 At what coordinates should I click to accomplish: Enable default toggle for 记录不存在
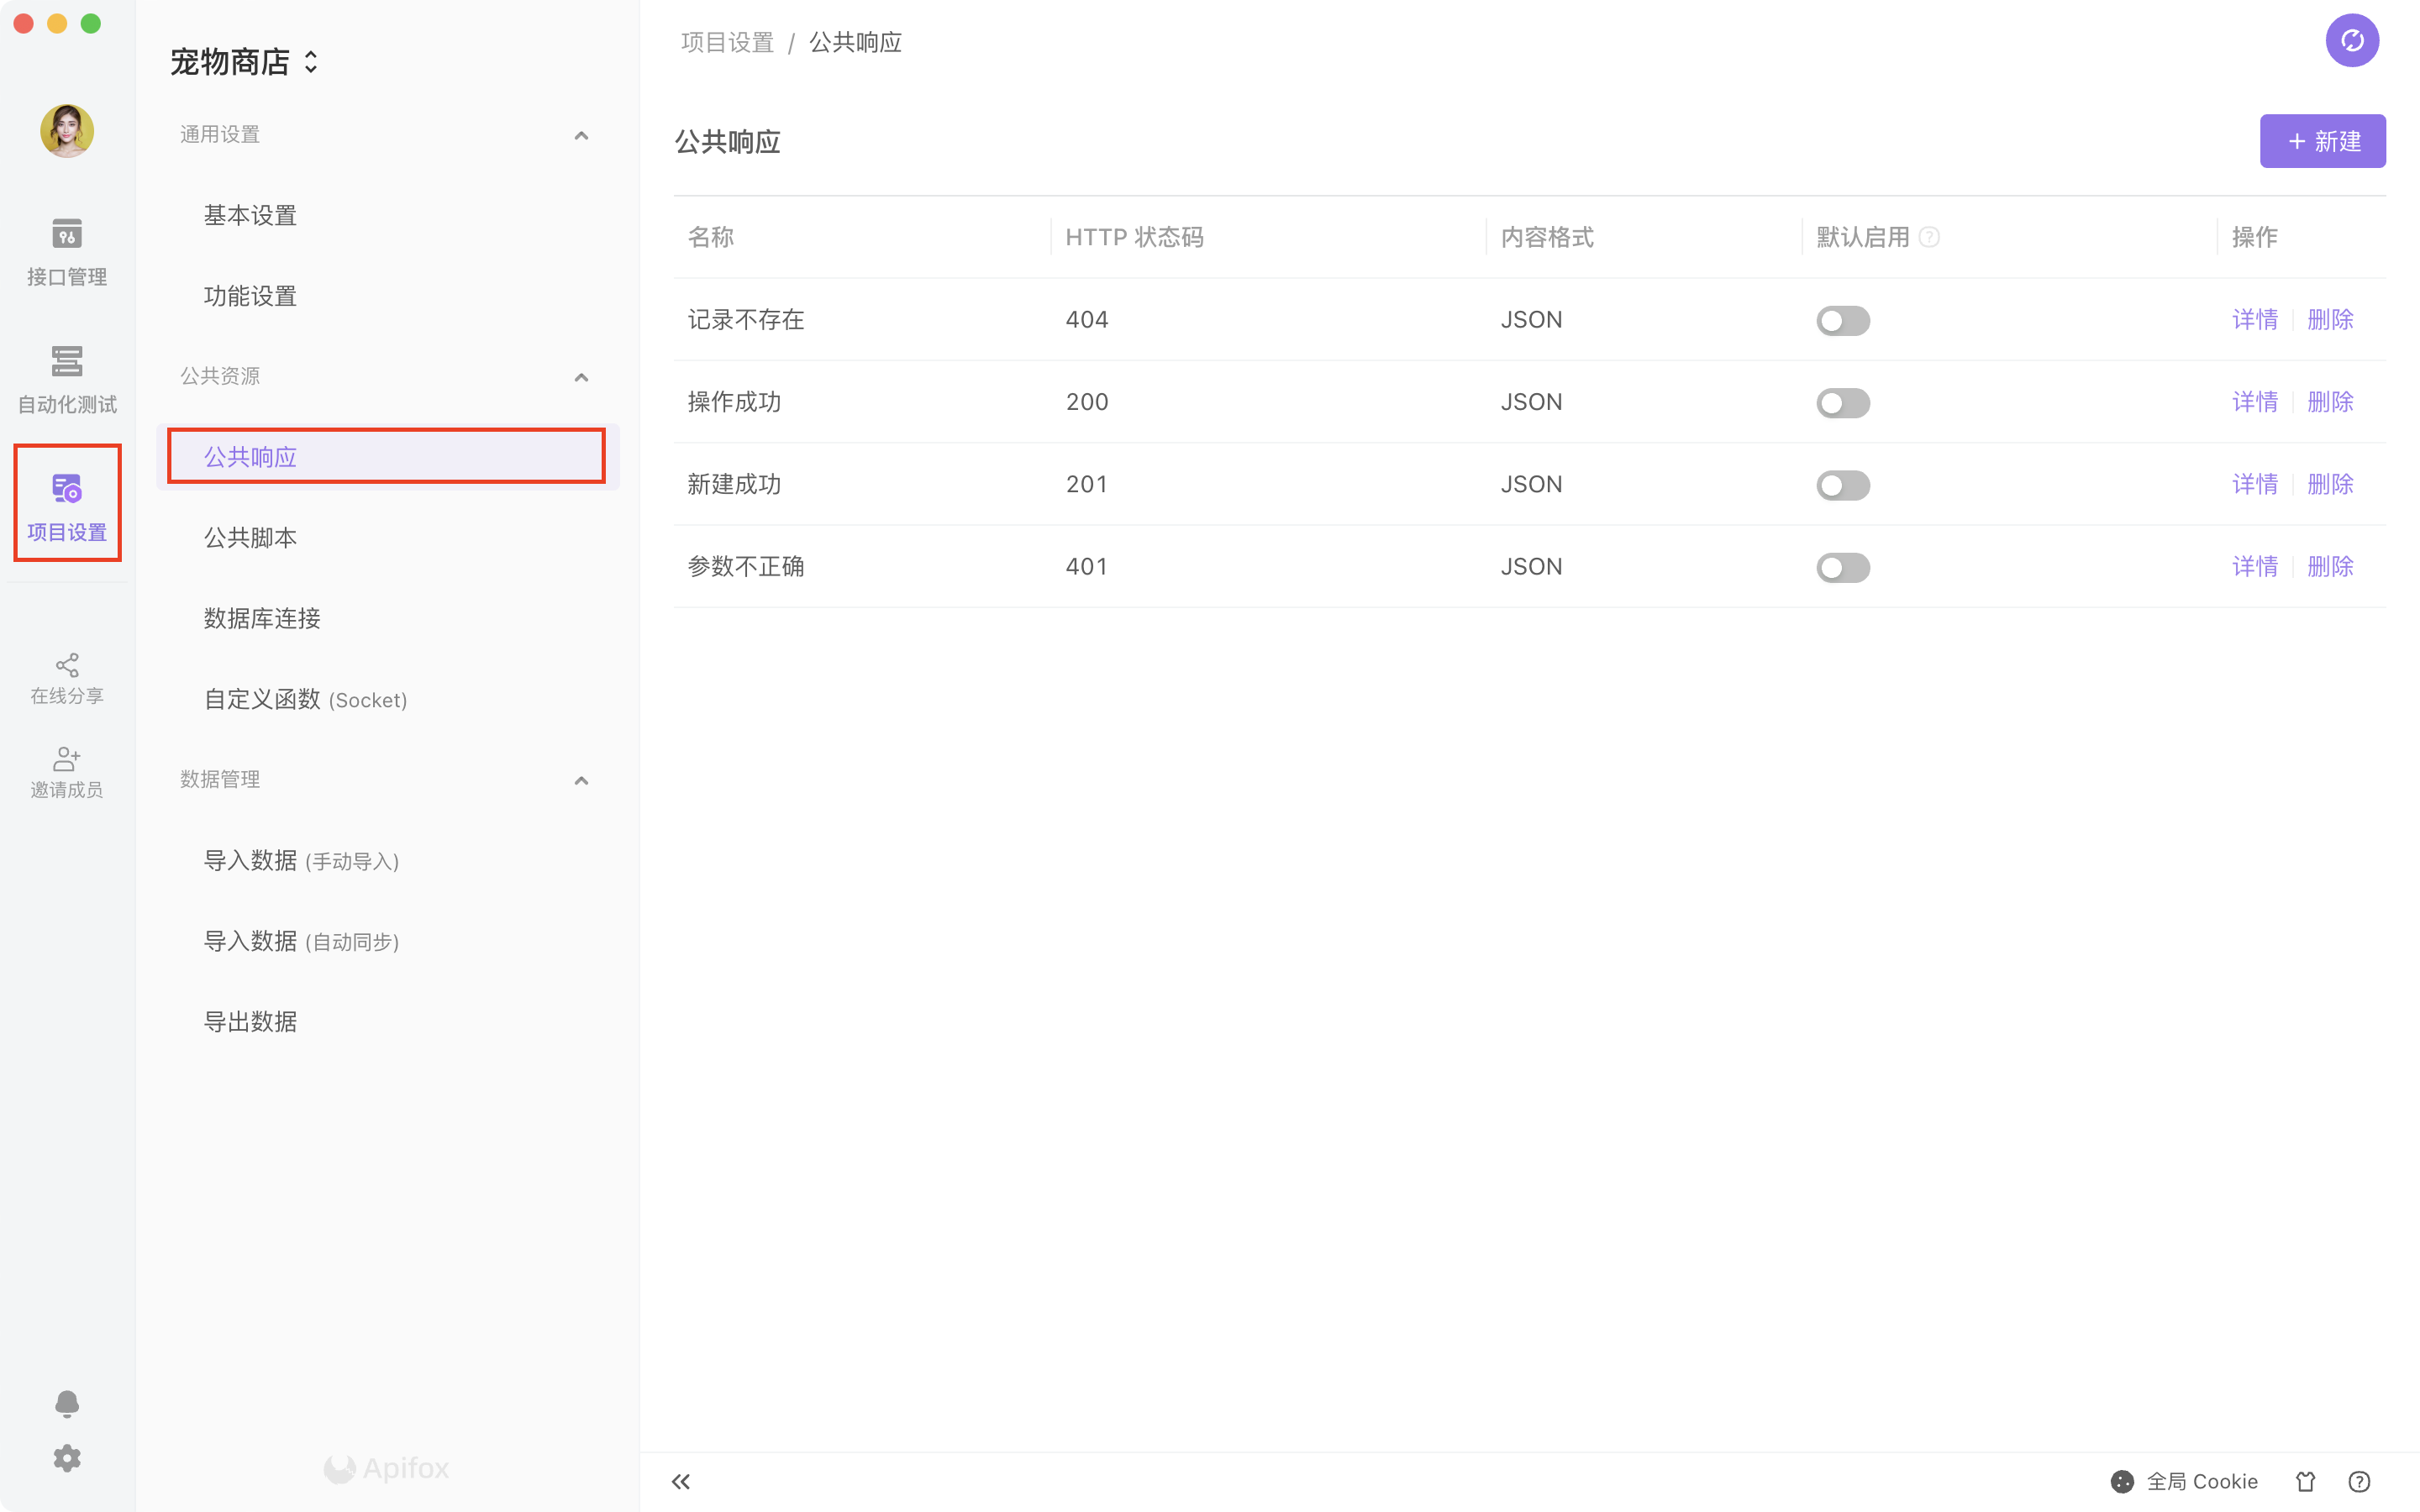pos(1842,320)
